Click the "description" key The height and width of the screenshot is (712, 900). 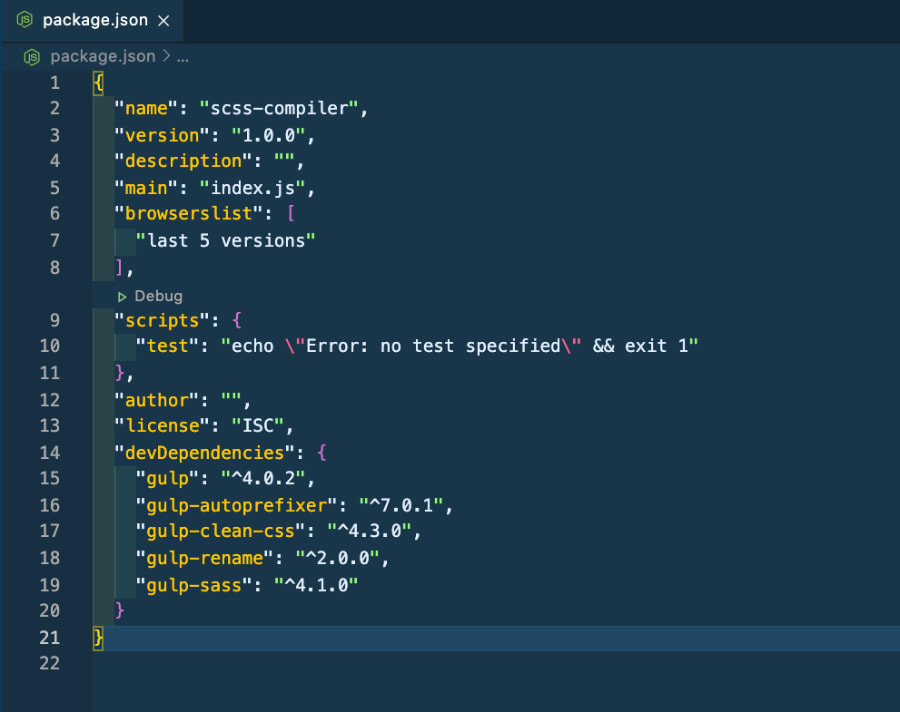(184, 161)
